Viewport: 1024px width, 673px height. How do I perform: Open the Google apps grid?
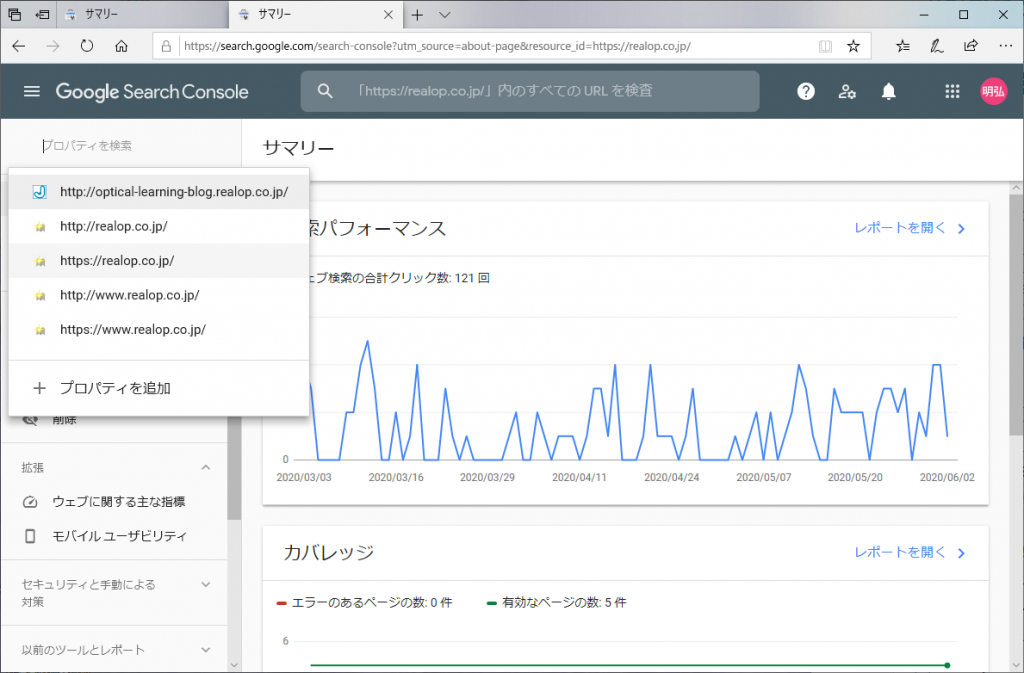coord(952,91)
